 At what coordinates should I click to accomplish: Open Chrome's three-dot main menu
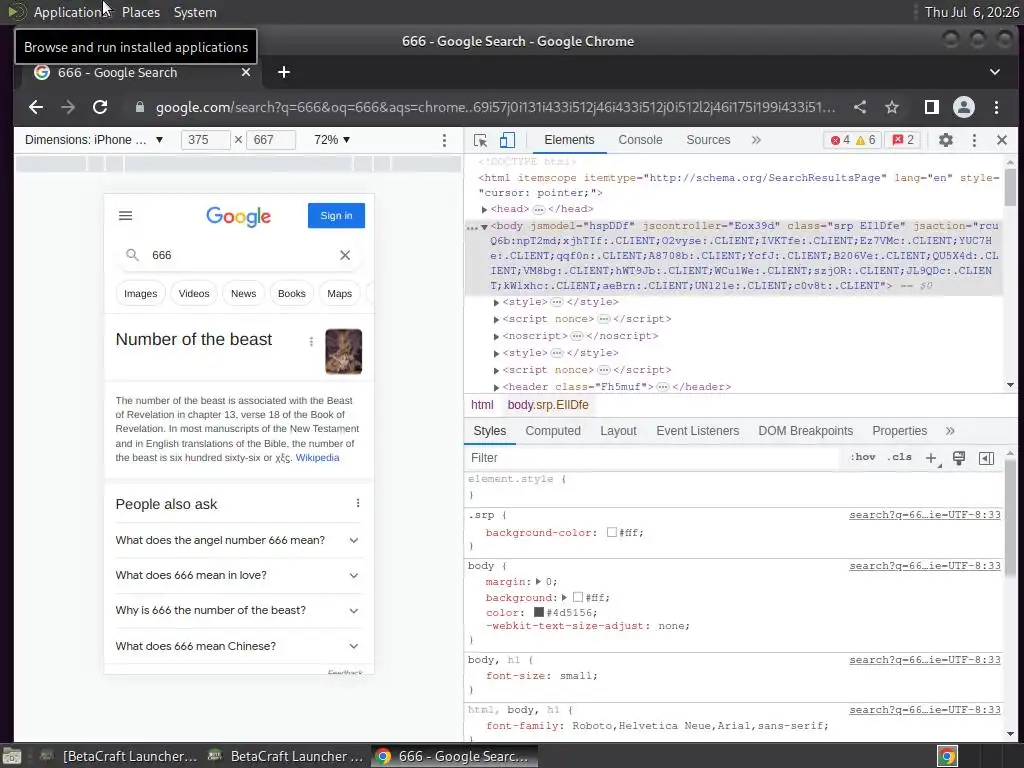(x=997, y=107)
